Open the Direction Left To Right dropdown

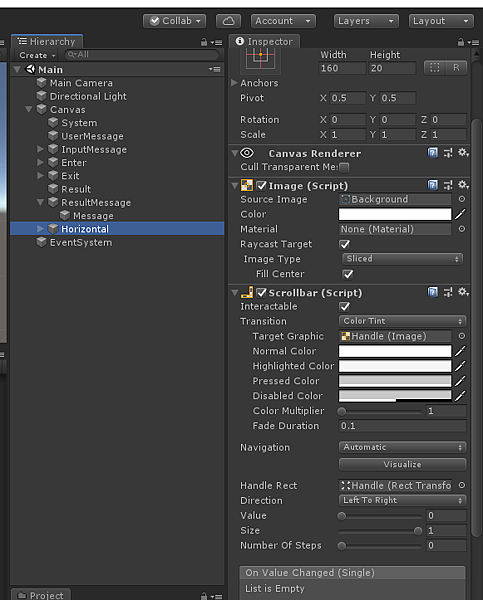402,501
